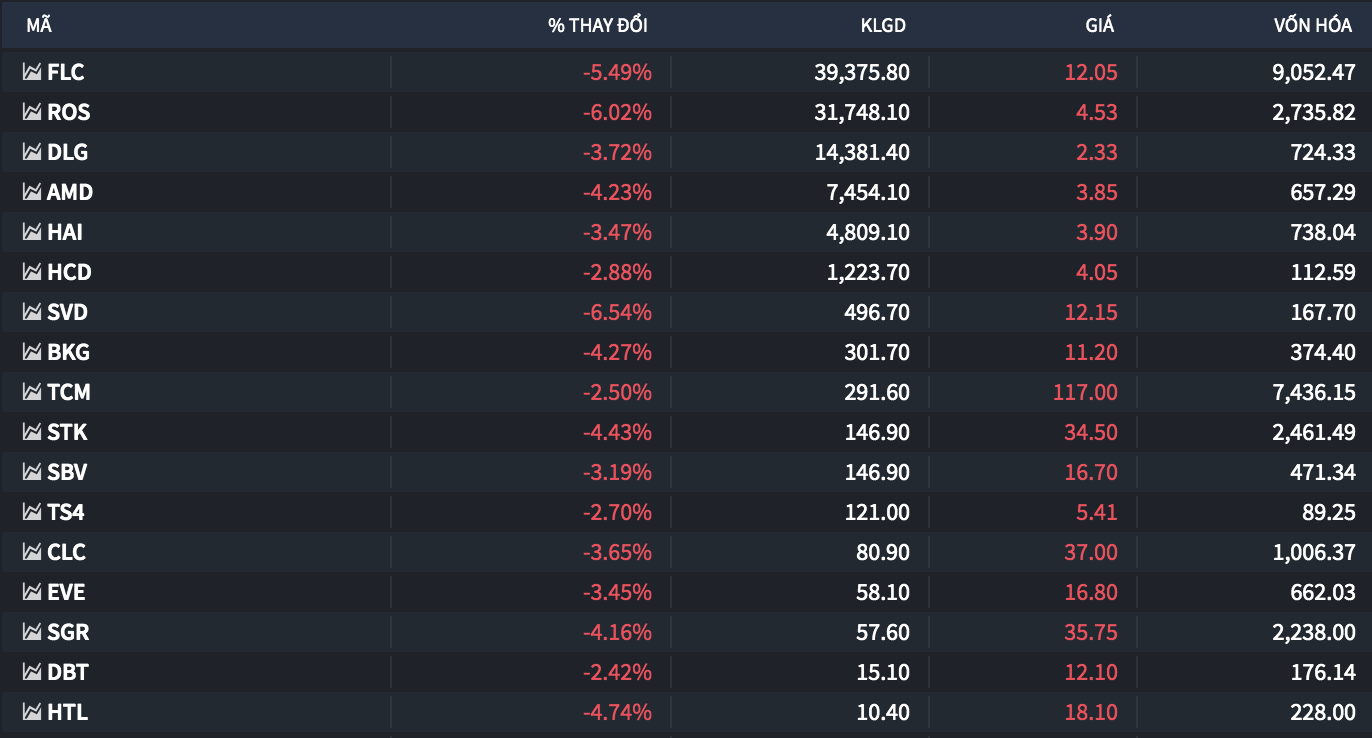This screenshot has width=1372, height=738.
Task: Open the chart icon next to CLC
Action: click(32, 552)
